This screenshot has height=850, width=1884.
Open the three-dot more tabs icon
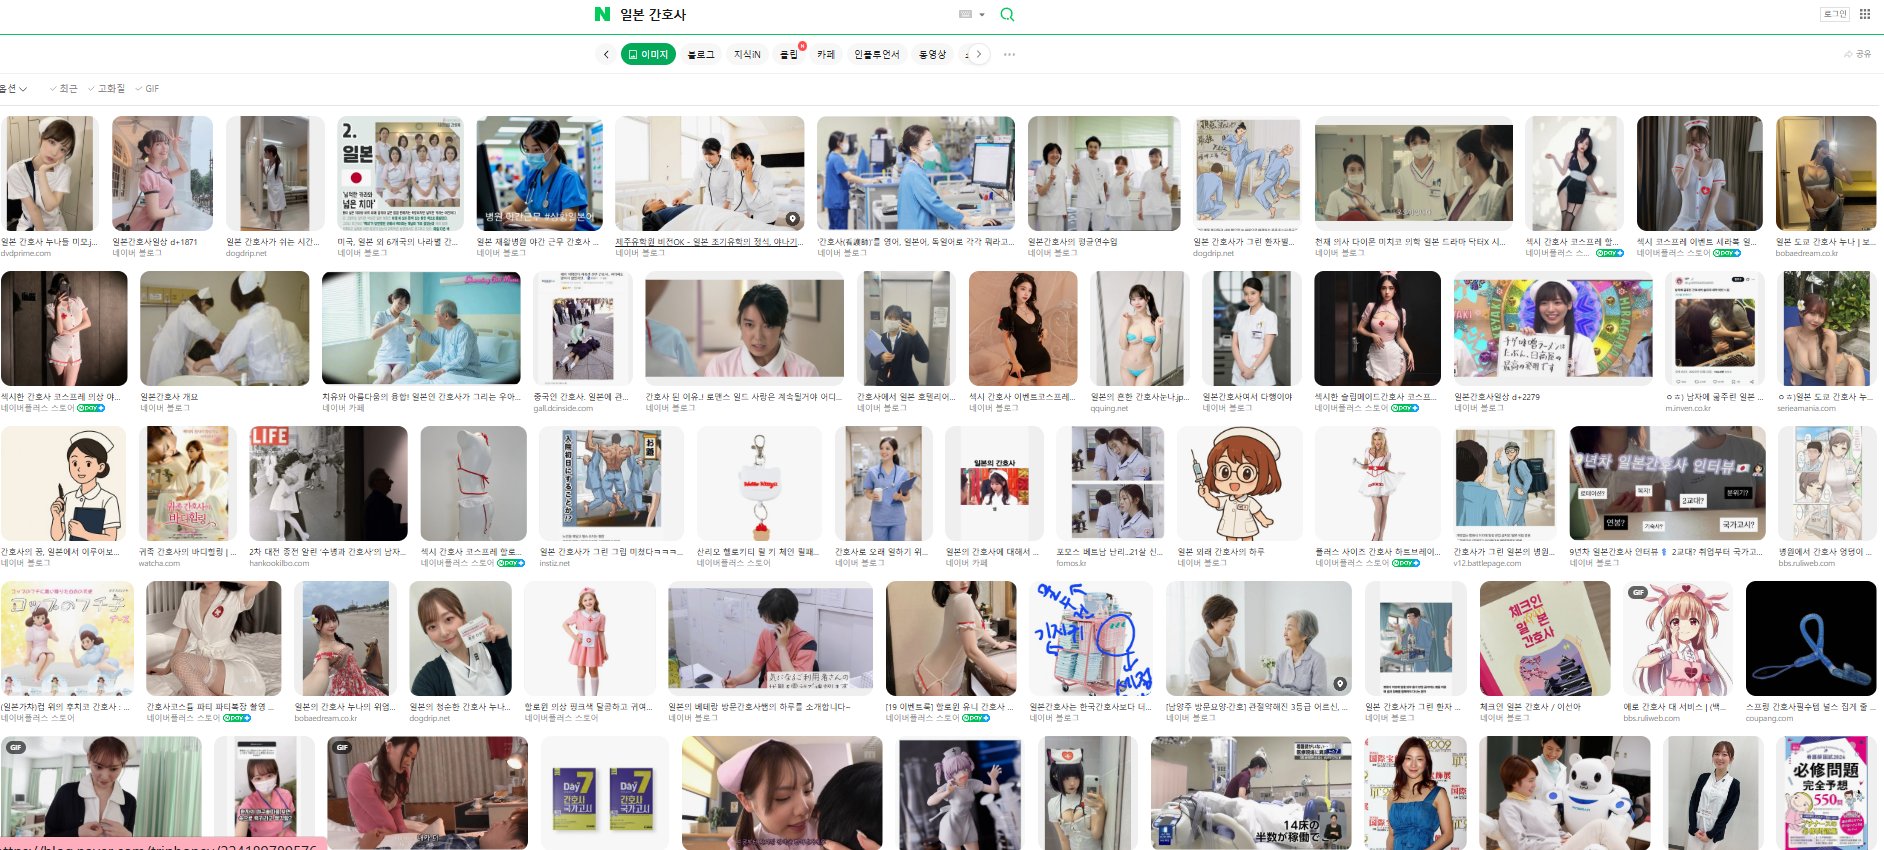[1009, 54]
